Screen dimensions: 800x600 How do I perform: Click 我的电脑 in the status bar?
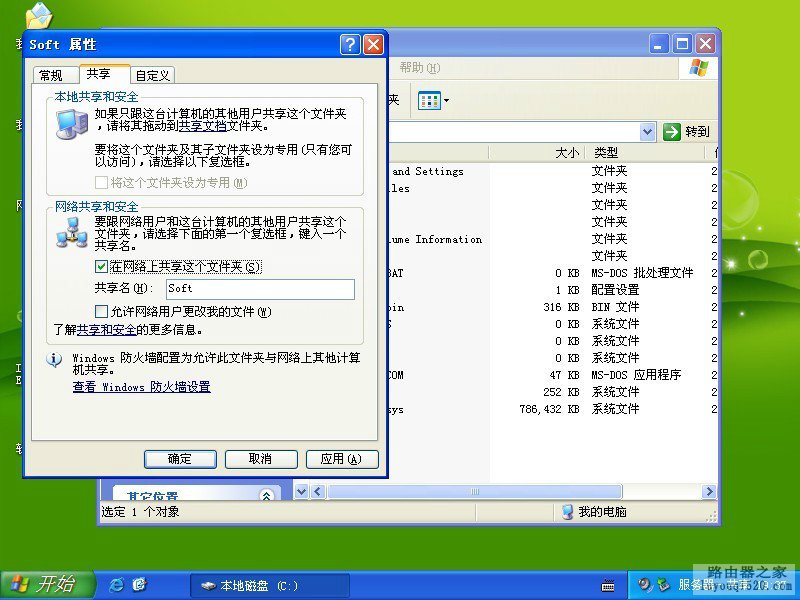(x=594, y=512)
